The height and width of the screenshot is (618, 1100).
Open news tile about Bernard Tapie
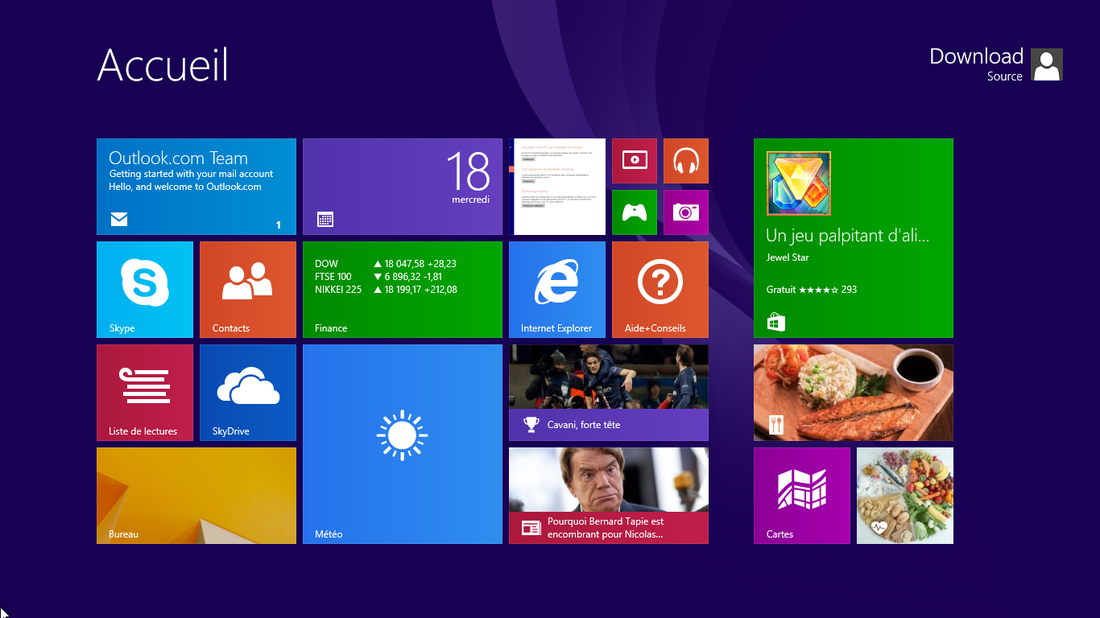pyautogui.click(x=609, y=496)
